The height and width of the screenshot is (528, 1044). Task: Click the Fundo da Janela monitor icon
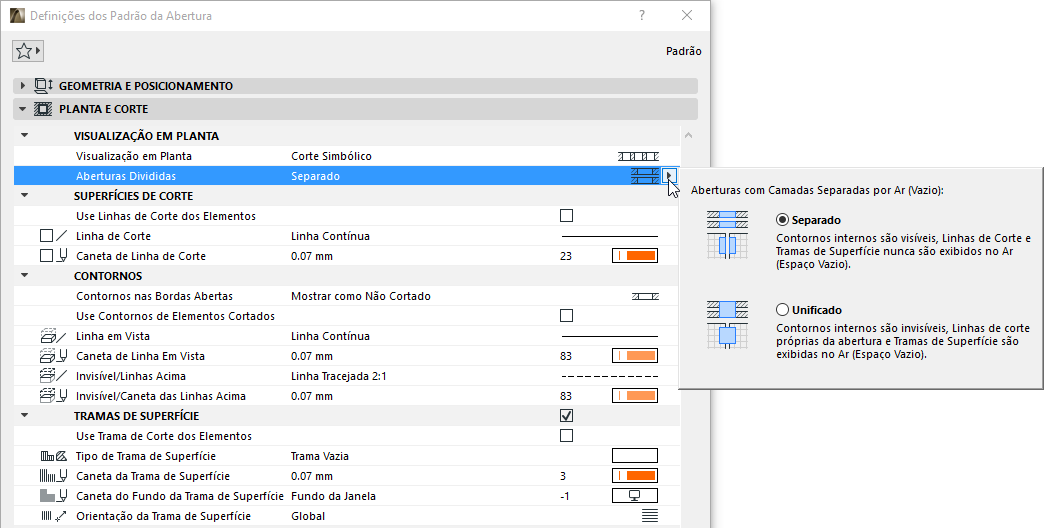tap(635, 496)
